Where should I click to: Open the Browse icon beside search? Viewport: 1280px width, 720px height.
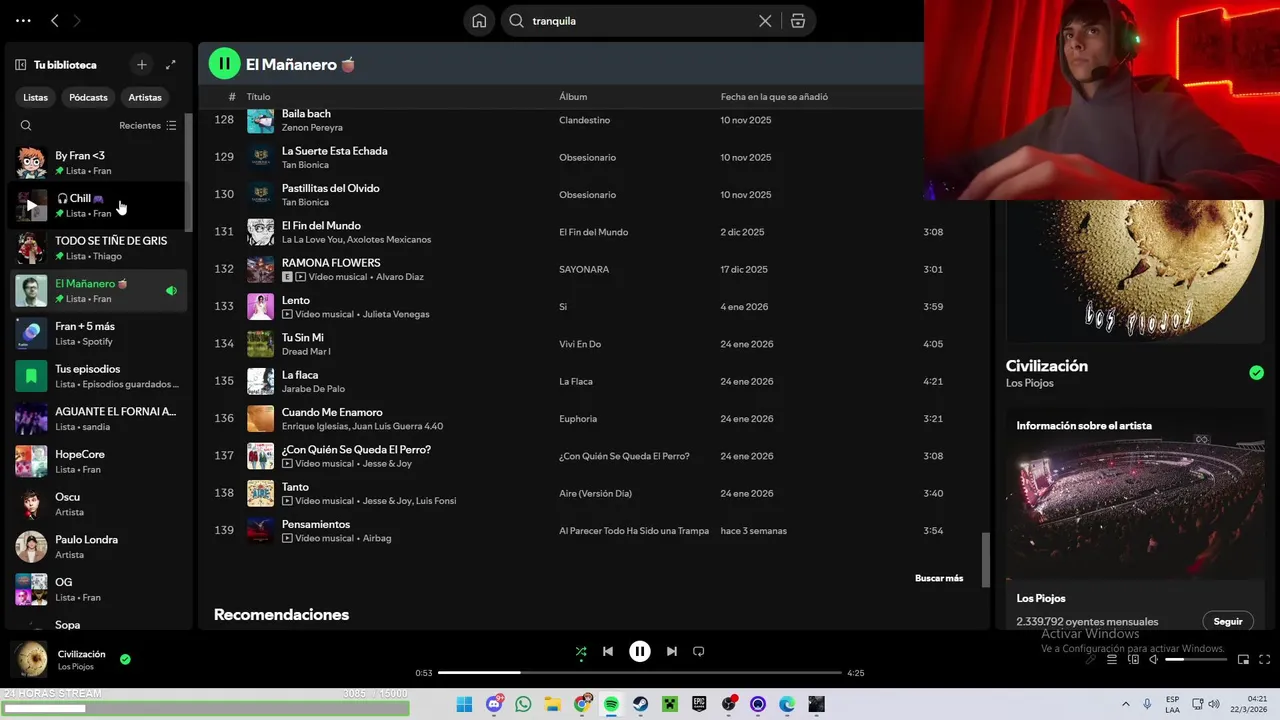(x=798, y=21)
